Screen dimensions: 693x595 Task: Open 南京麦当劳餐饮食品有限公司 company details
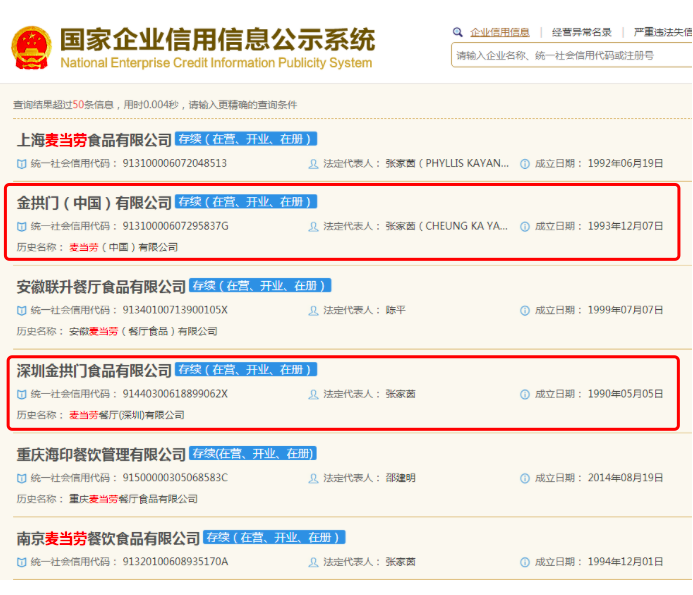[108, 538]
